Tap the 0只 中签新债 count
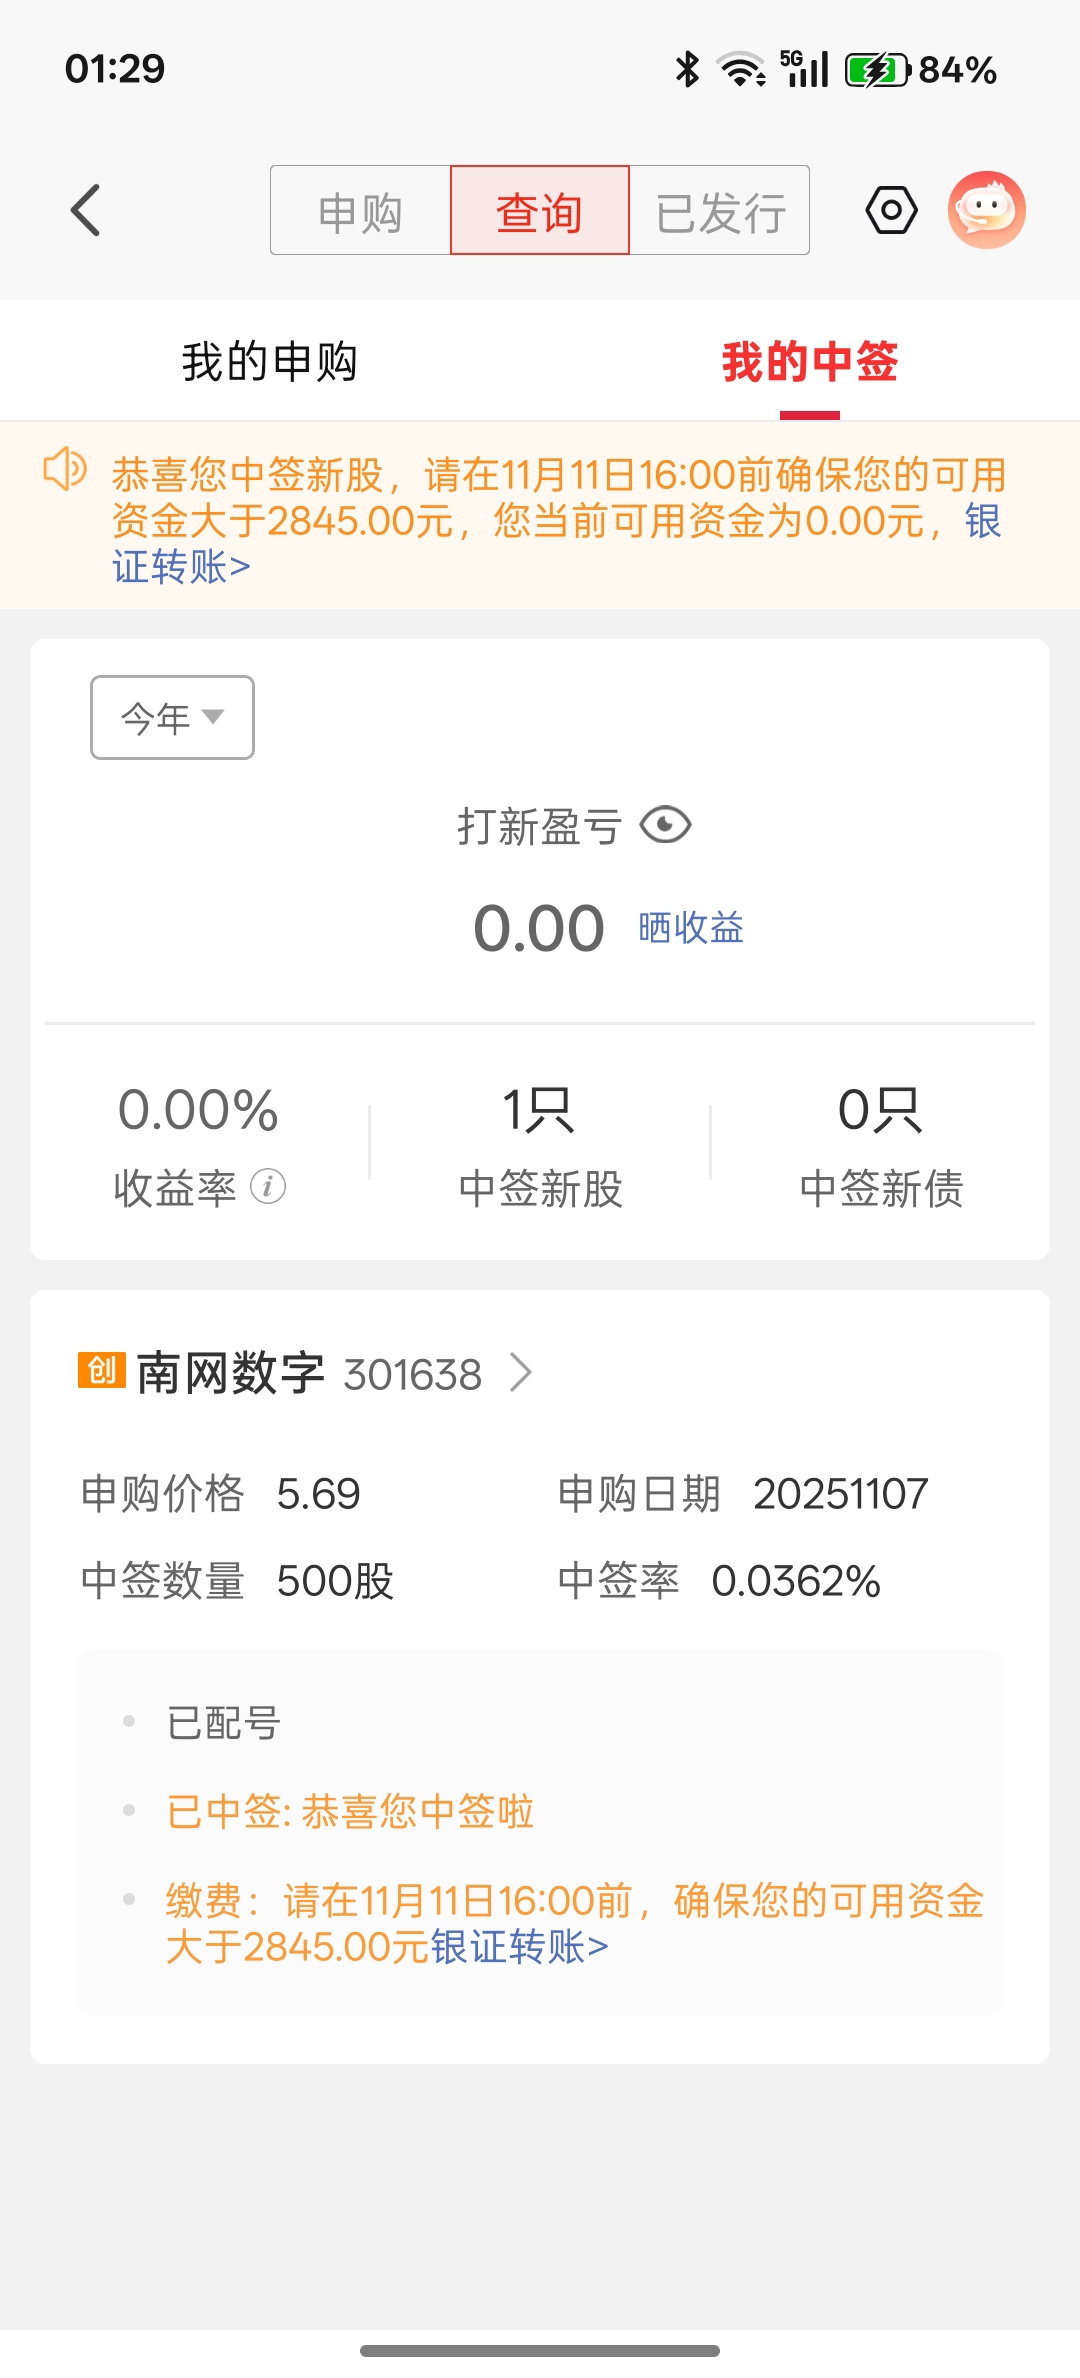Image resolution: width=1080 pixels, height=2378 pixels. pos(881,1110)
